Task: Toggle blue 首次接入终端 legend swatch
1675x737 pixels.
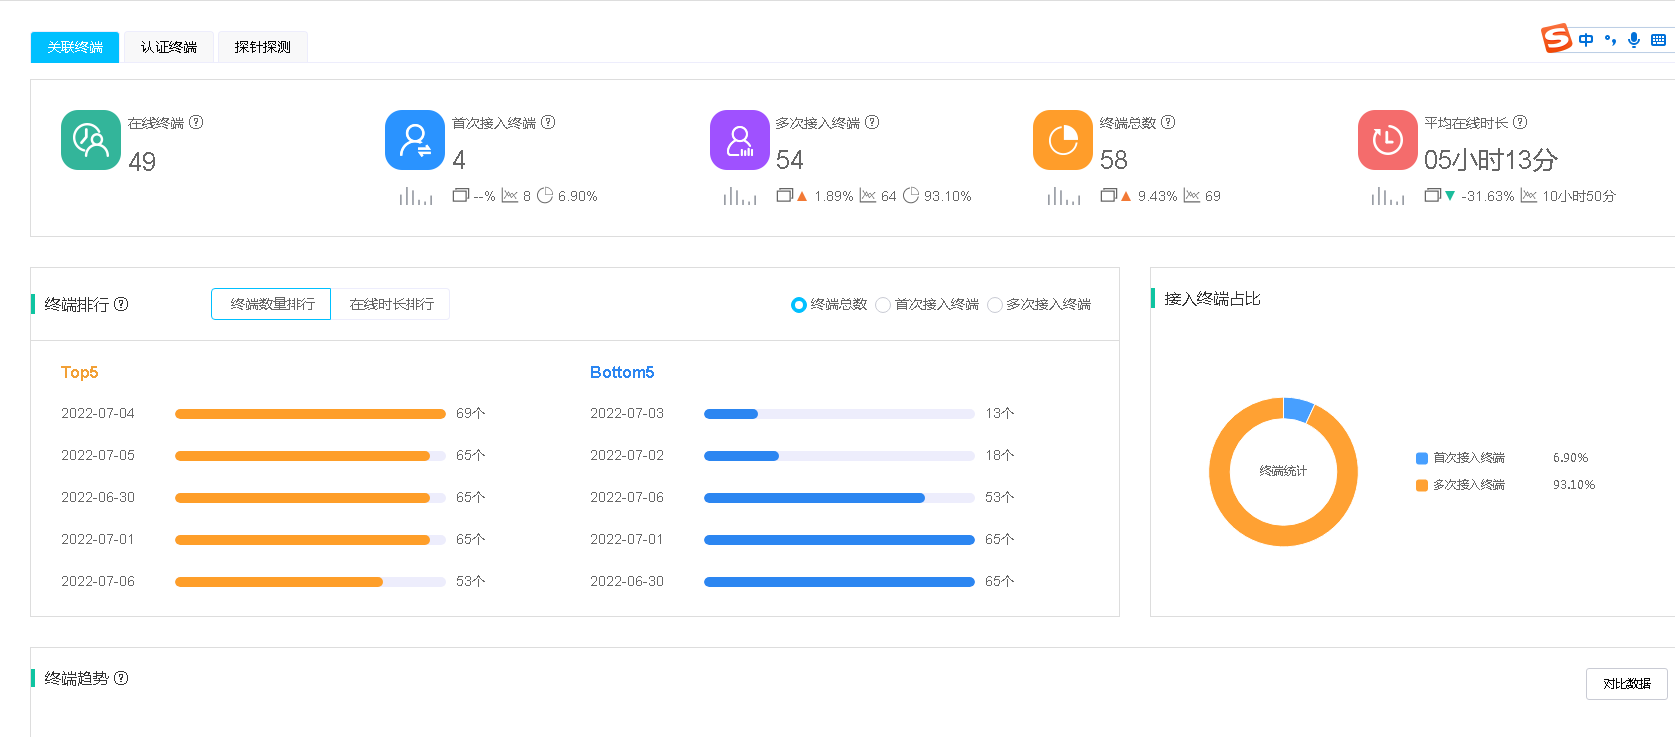Action: tap(1421, 458)
